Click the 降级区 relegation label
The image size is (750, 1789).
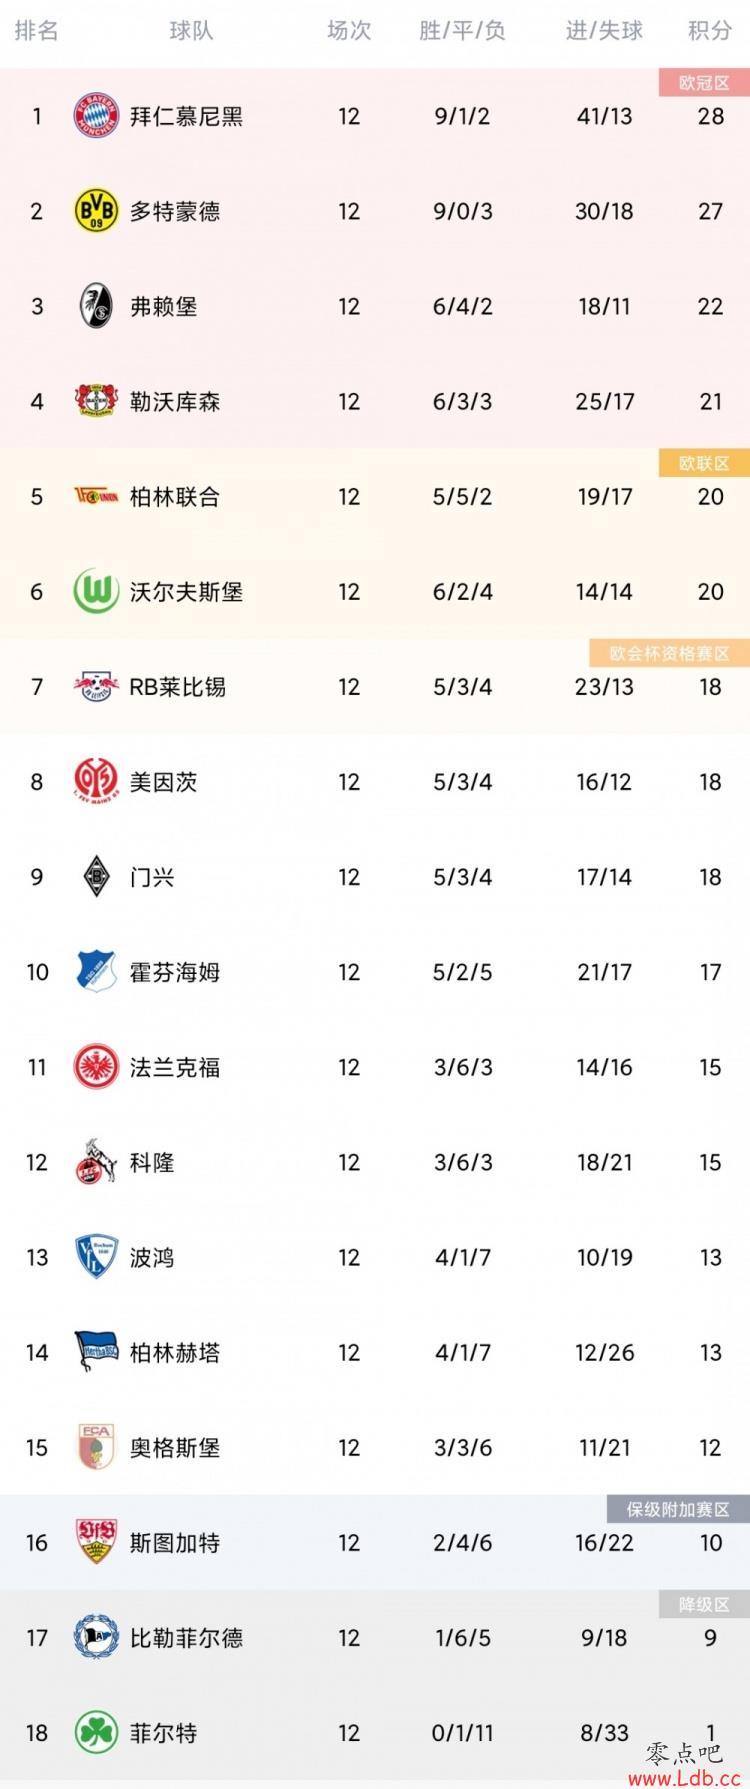tap(704, 1604)
